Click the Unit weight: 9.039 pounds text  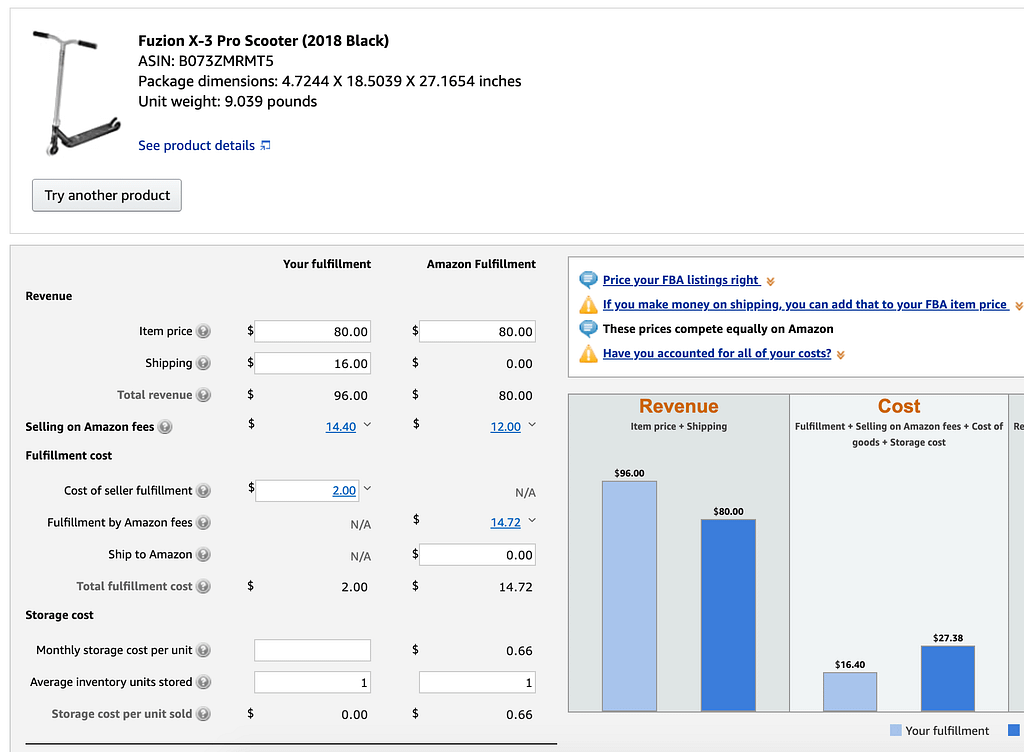tap(227, 101)
